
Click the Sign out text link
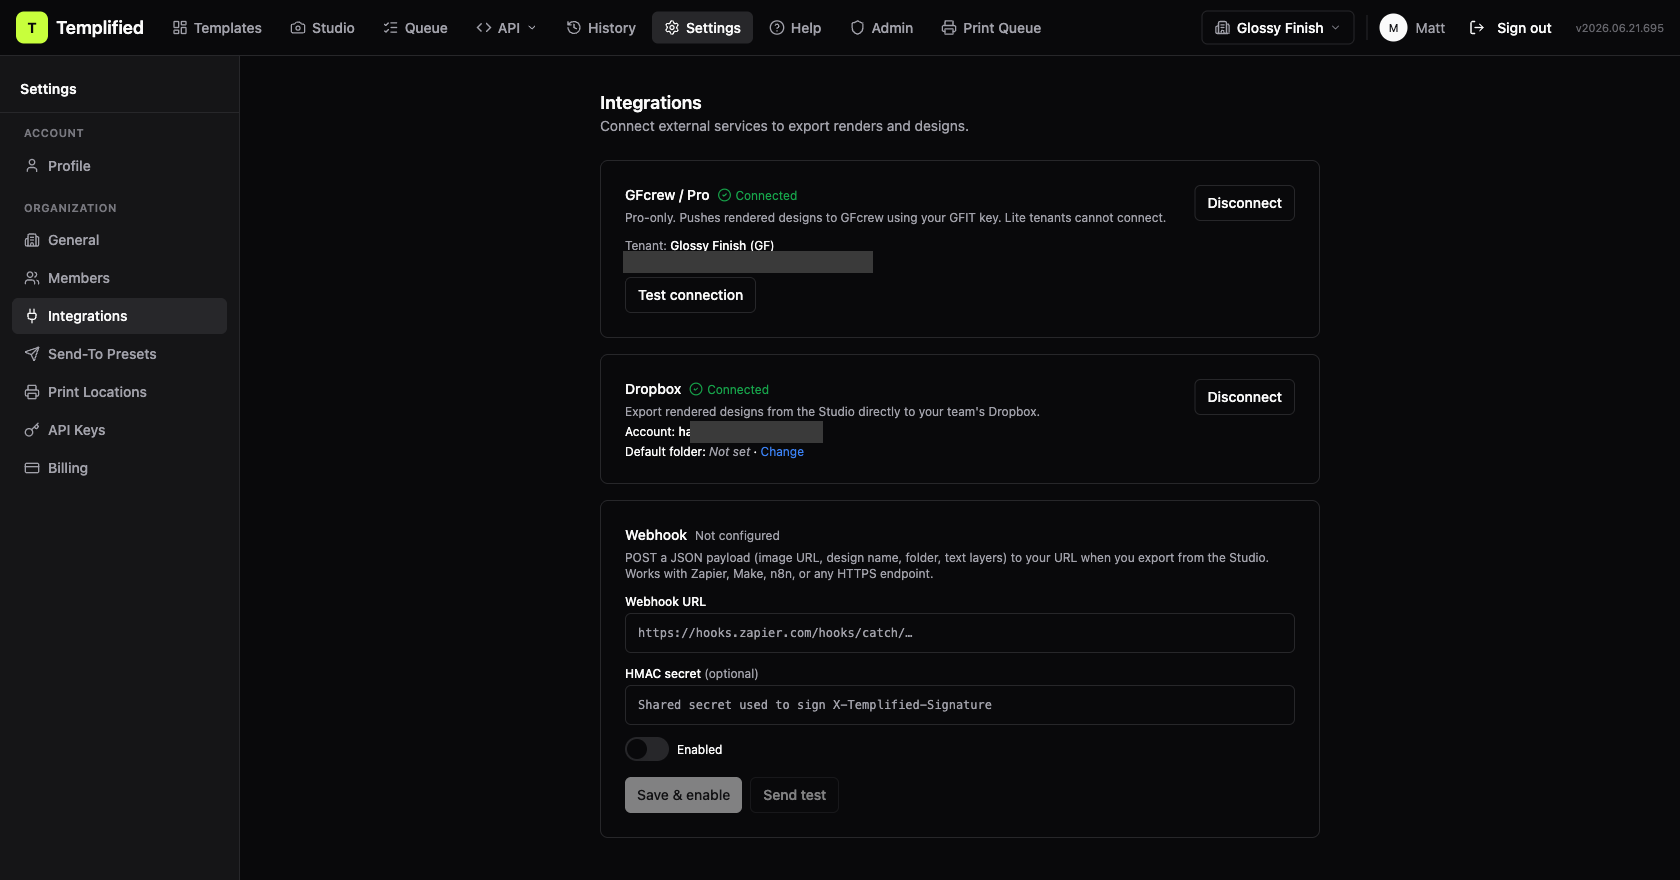[x=1524, y=28]
